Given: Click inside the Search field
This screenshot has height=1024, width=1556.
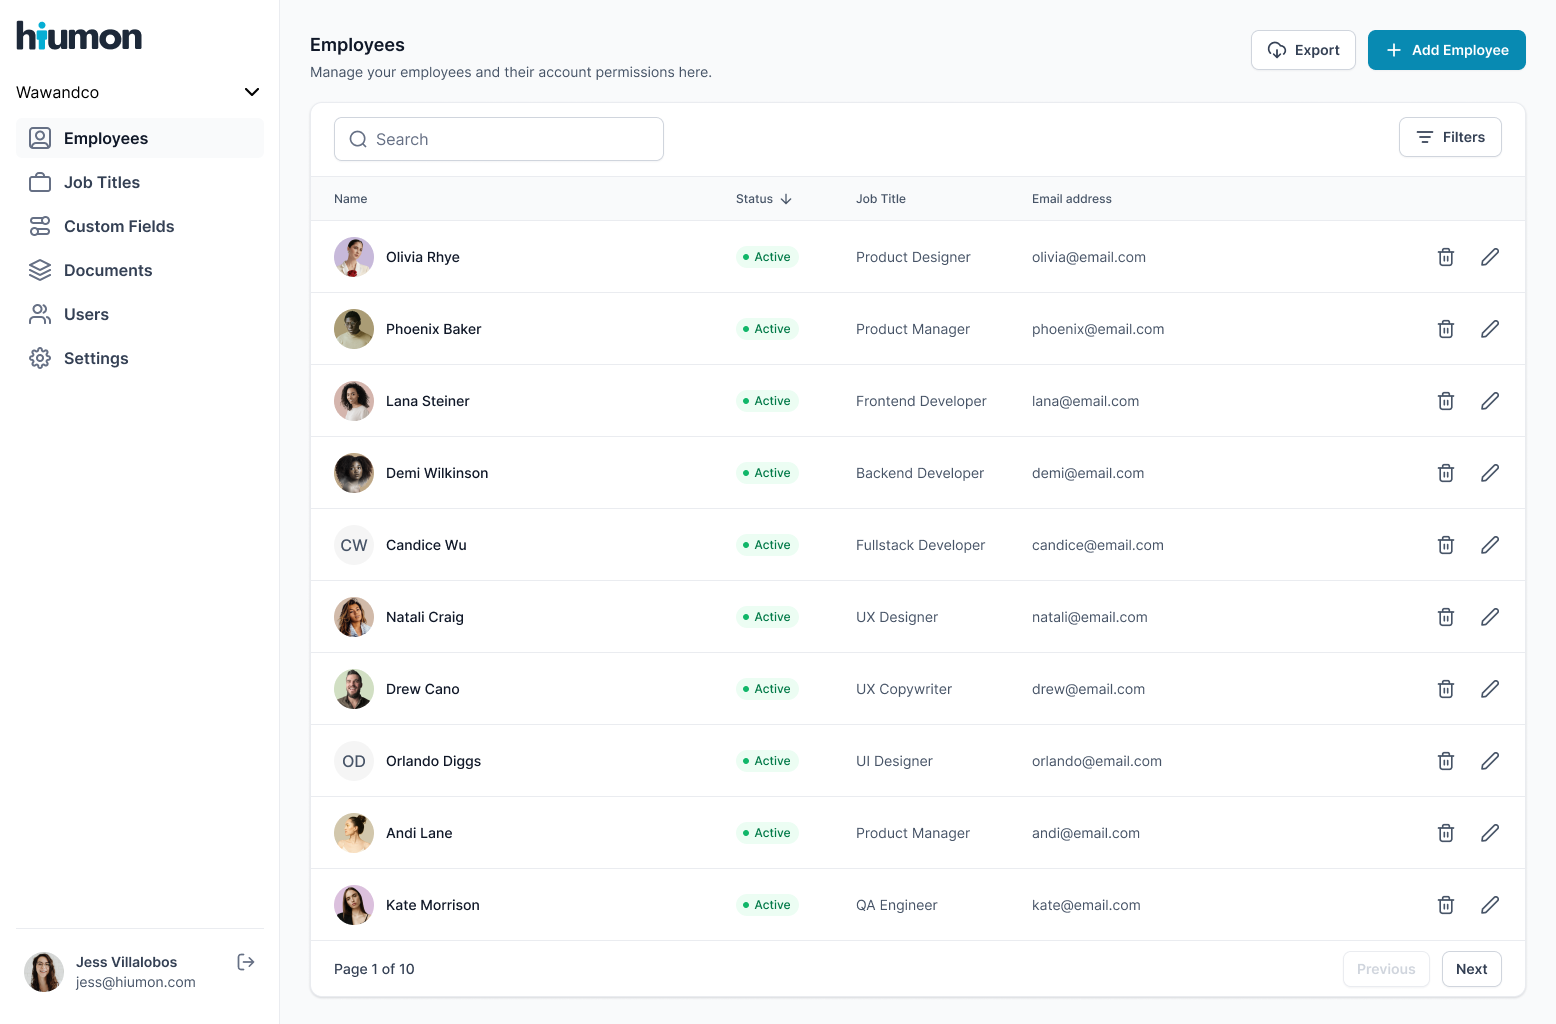Looking at the screenshot, I should [x=498, y=139].
